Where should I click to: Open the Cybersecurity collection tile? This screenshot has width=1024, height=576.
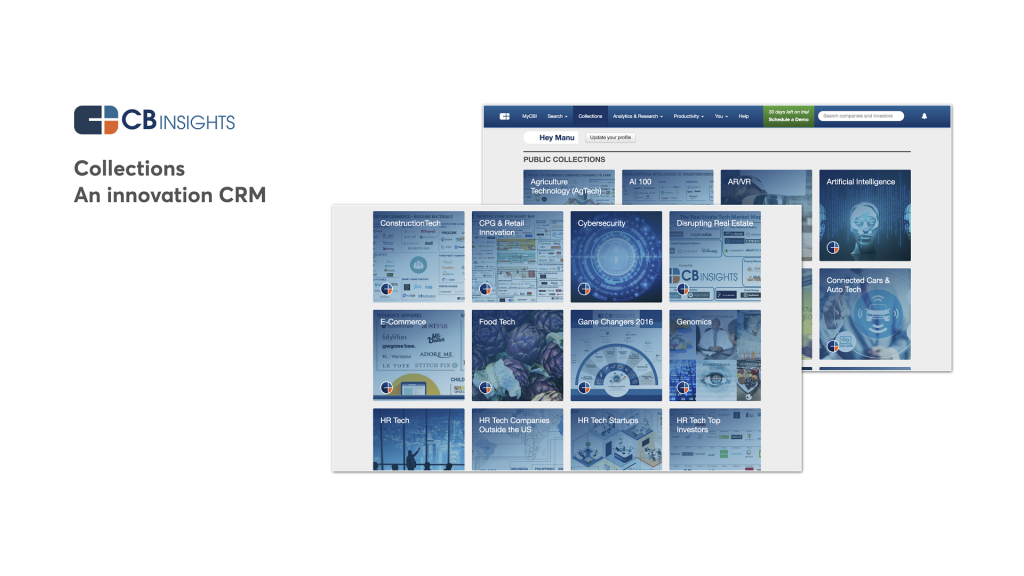coord(616,257)
